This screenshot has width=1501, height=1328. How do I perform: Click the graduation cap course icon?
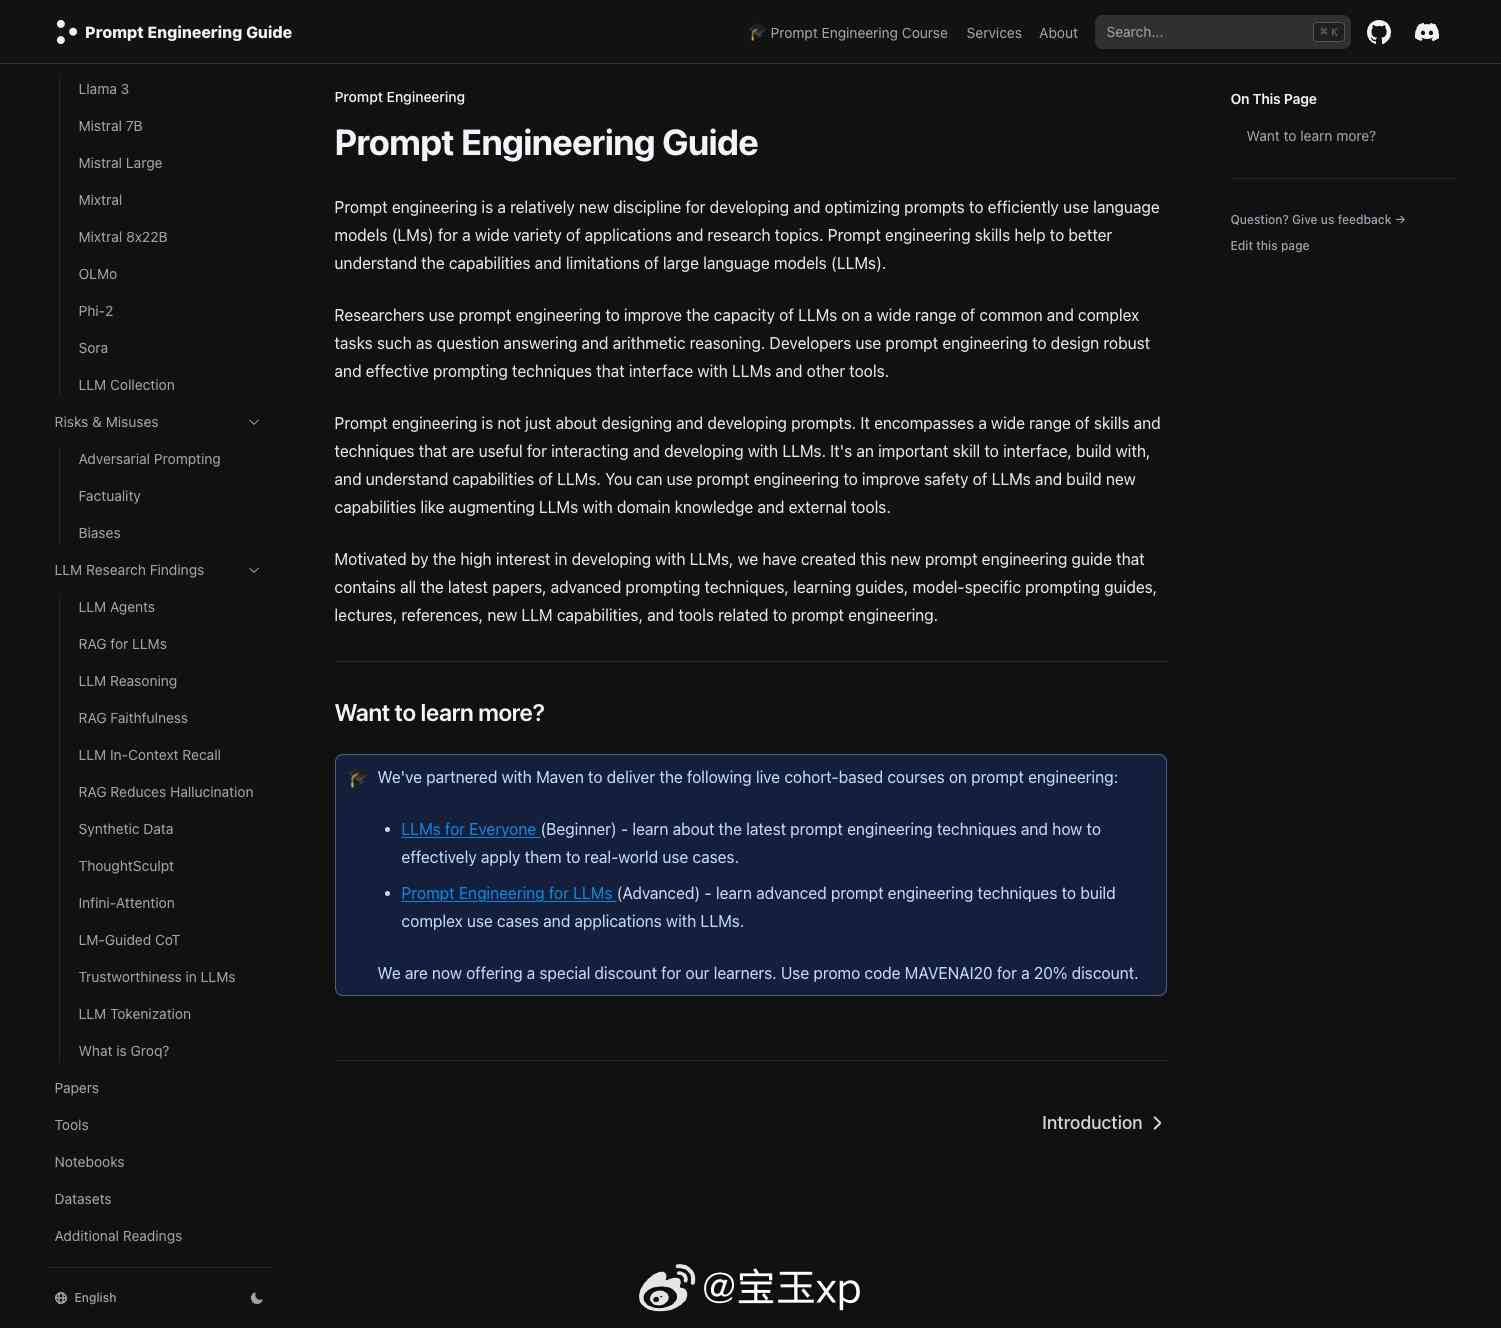tap(757, 33)
